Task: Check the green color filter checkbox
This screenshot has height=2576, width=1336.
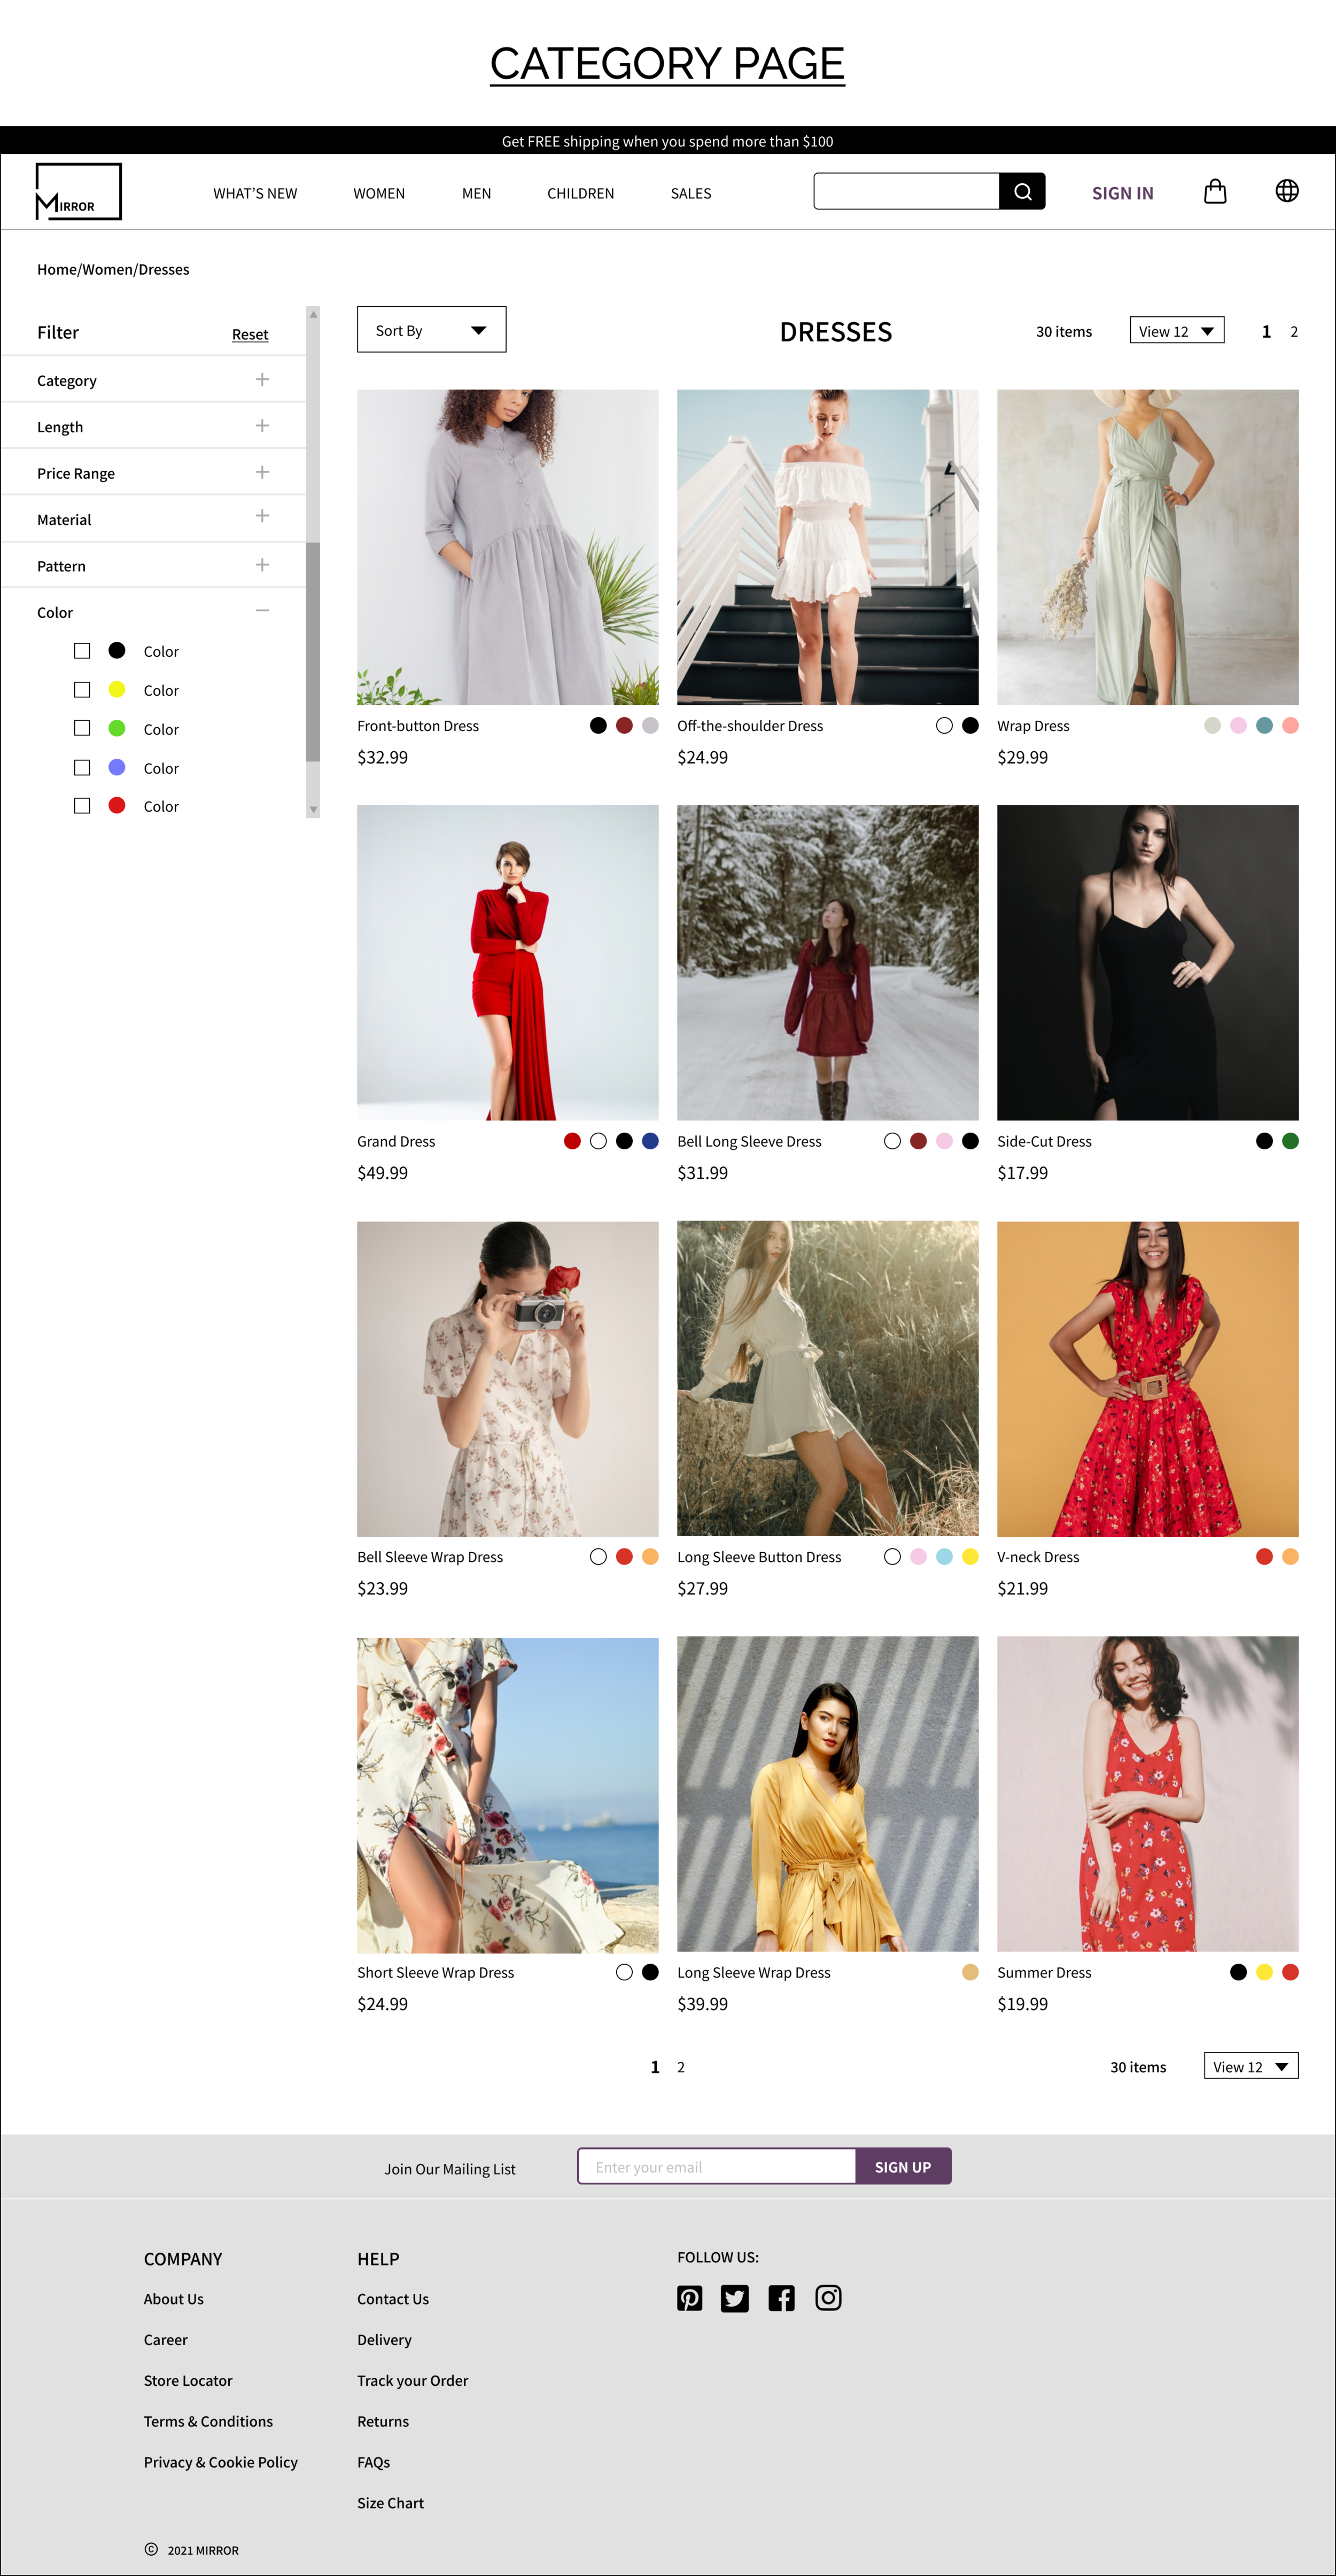Action: [x=82, y=729]
